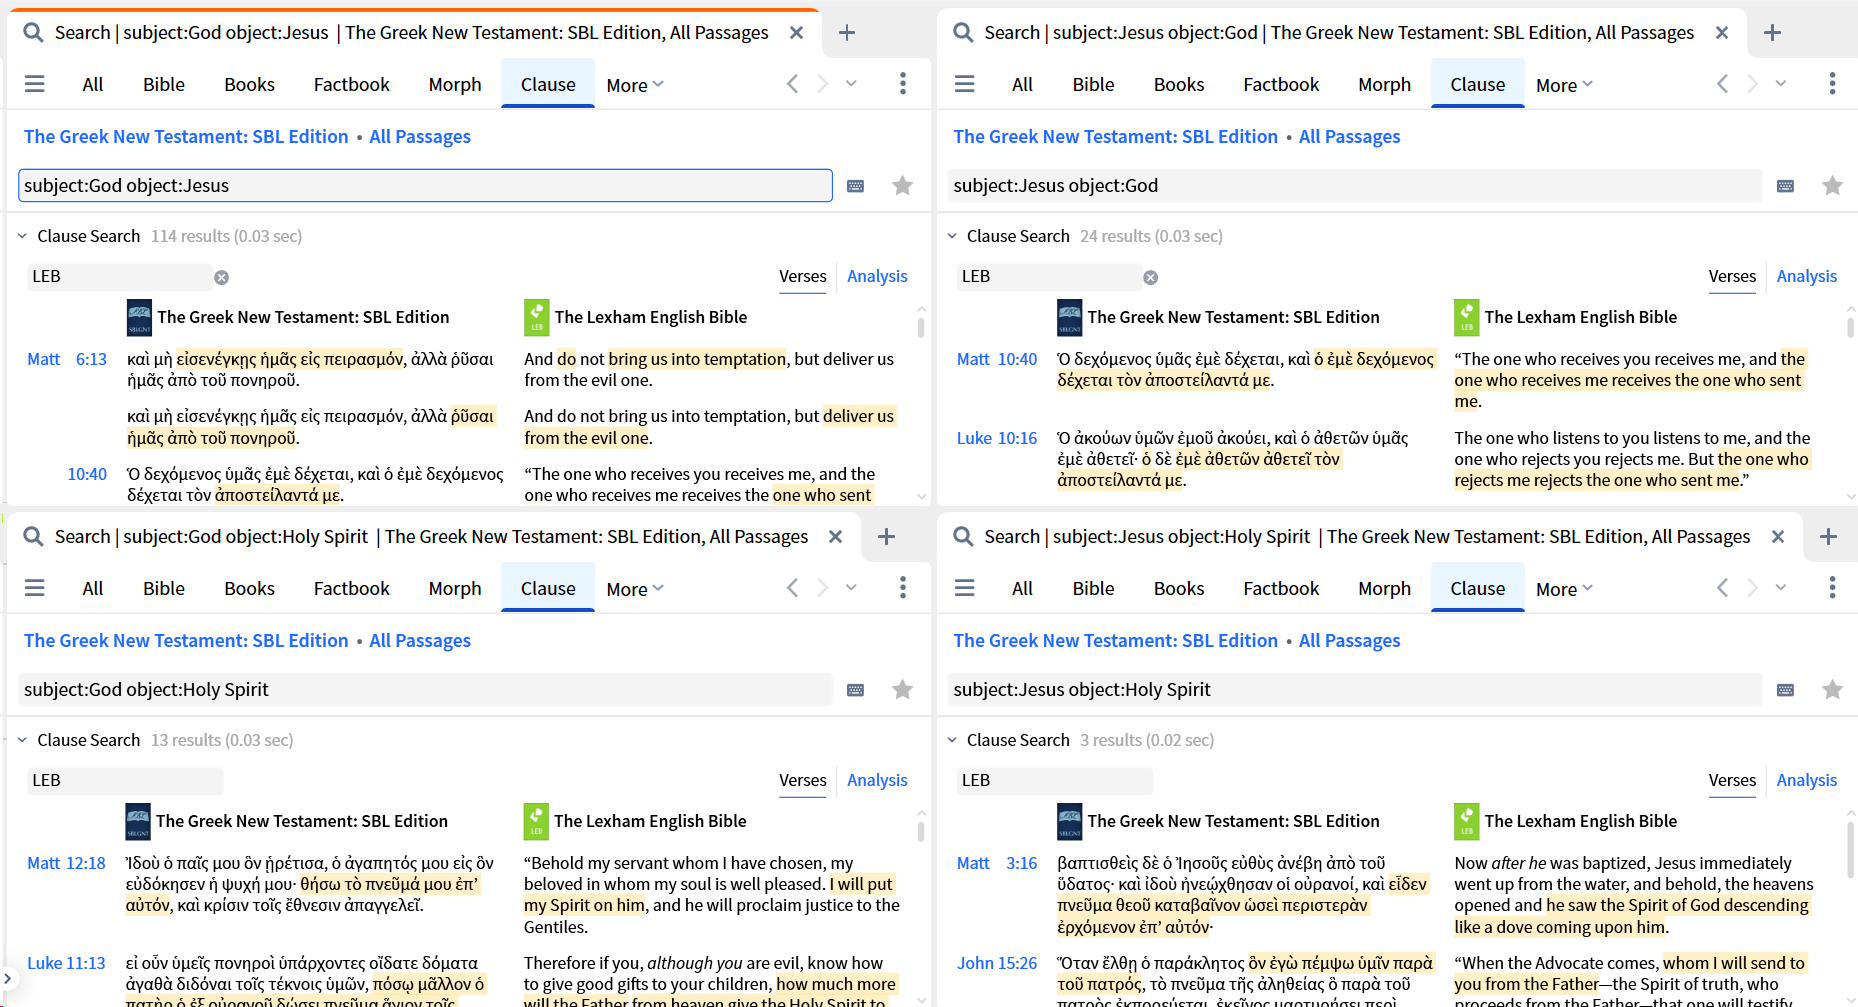Click All Passages link in God-Jesus panel

click(x=420, y=137)
